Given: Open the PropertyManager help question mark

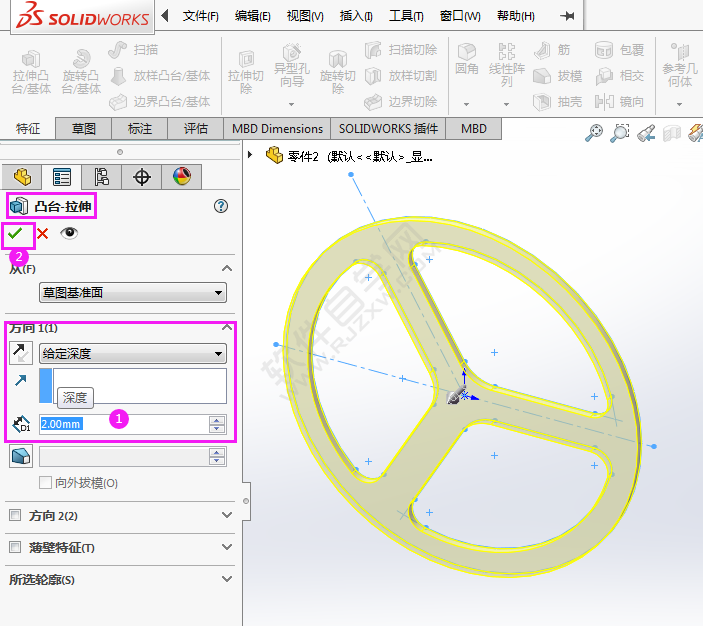Looking at the screenshot, I should (x=221, y=206).
